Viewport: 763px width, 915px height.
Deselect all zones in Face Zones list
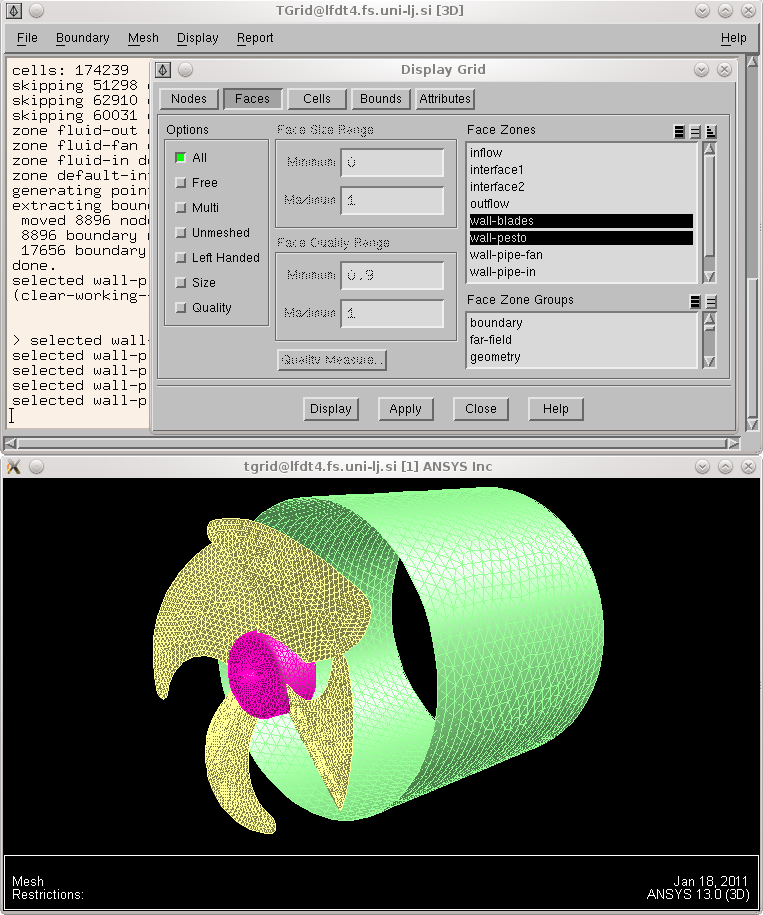click(695, 131)
